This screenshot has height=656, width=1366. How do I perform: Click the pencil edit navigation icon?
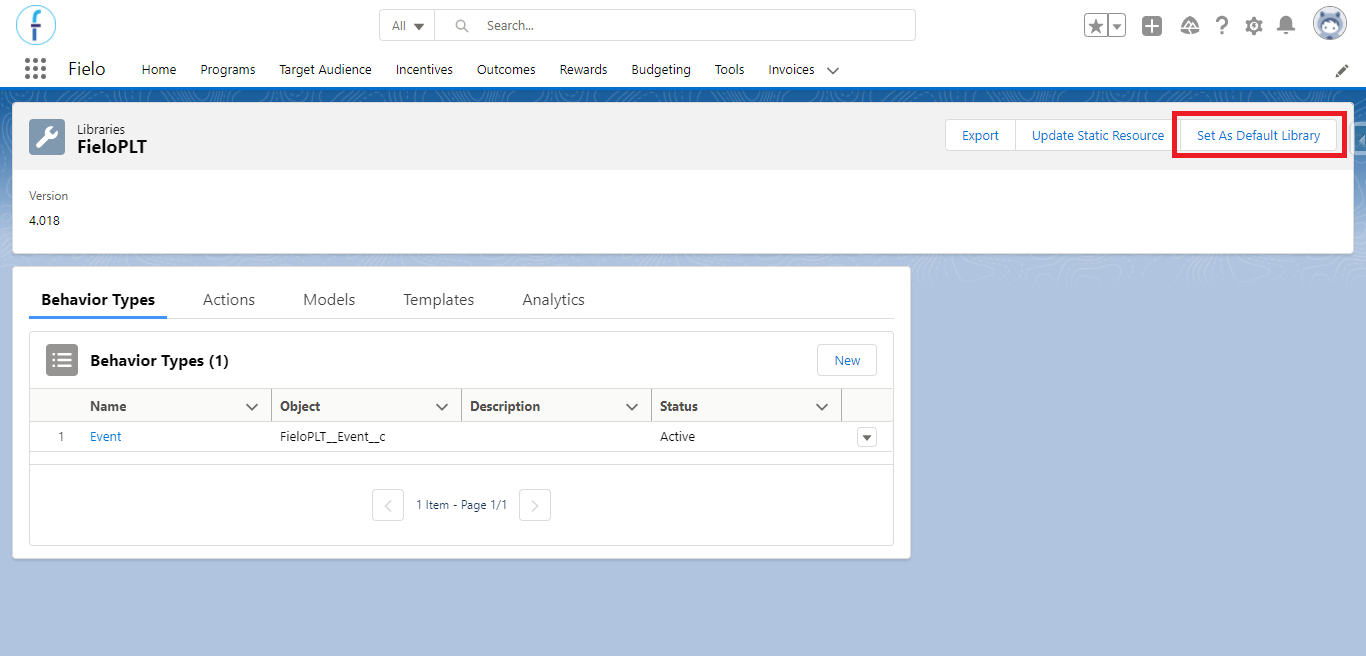pyautogui.click(x=1342, y=70)
